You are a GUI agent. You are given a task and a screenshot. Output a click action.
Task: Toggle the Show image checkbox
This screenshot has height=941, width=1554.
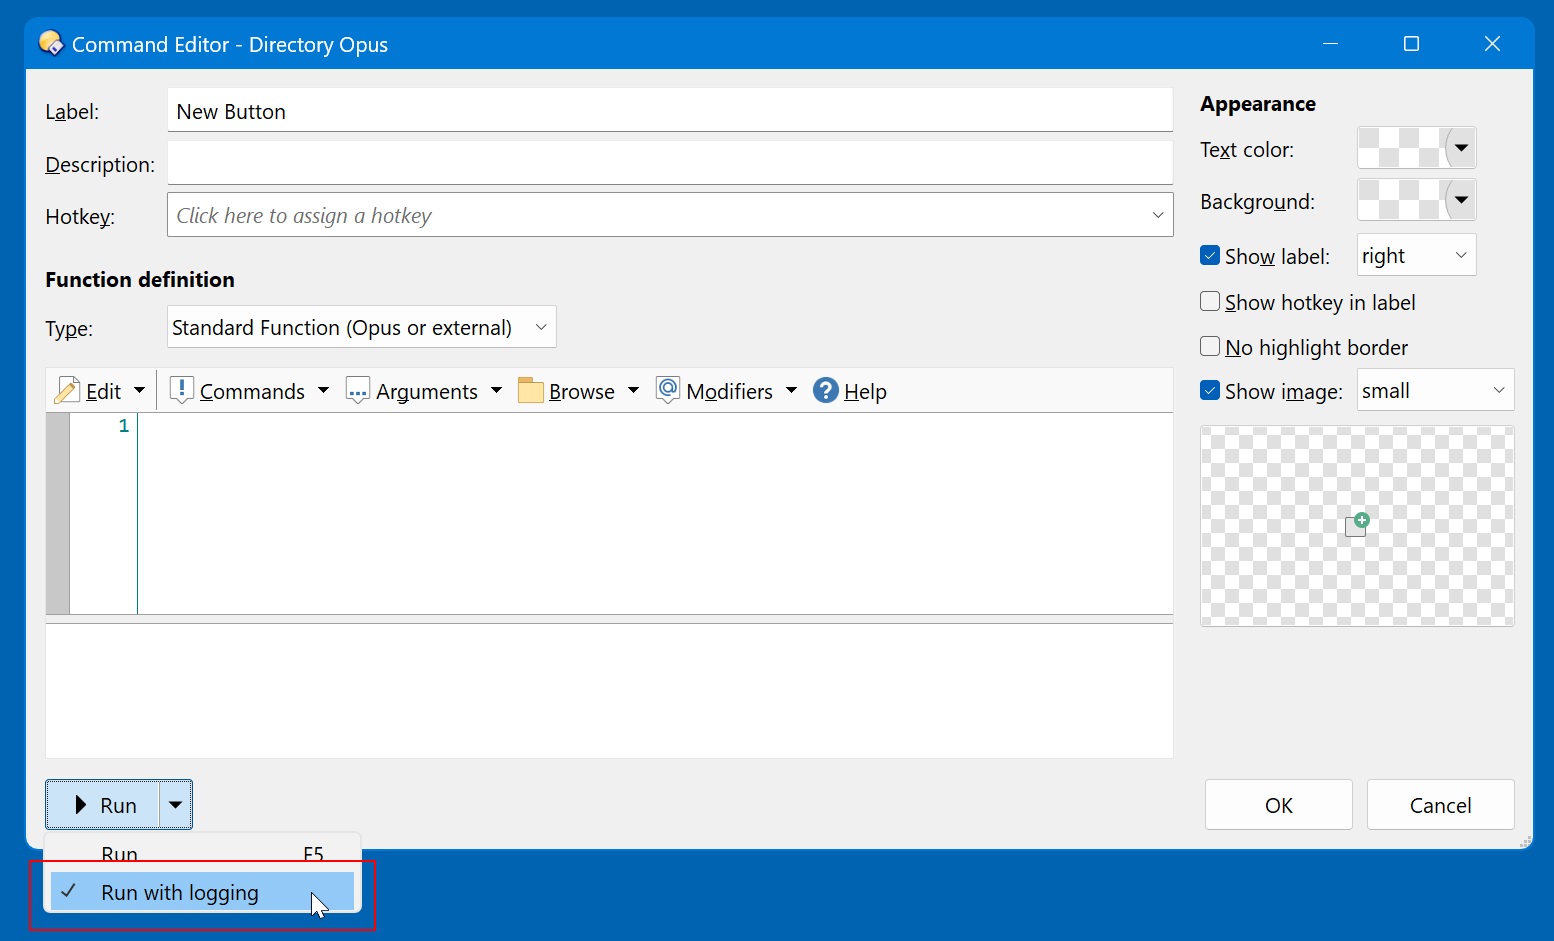(1210, 390)
